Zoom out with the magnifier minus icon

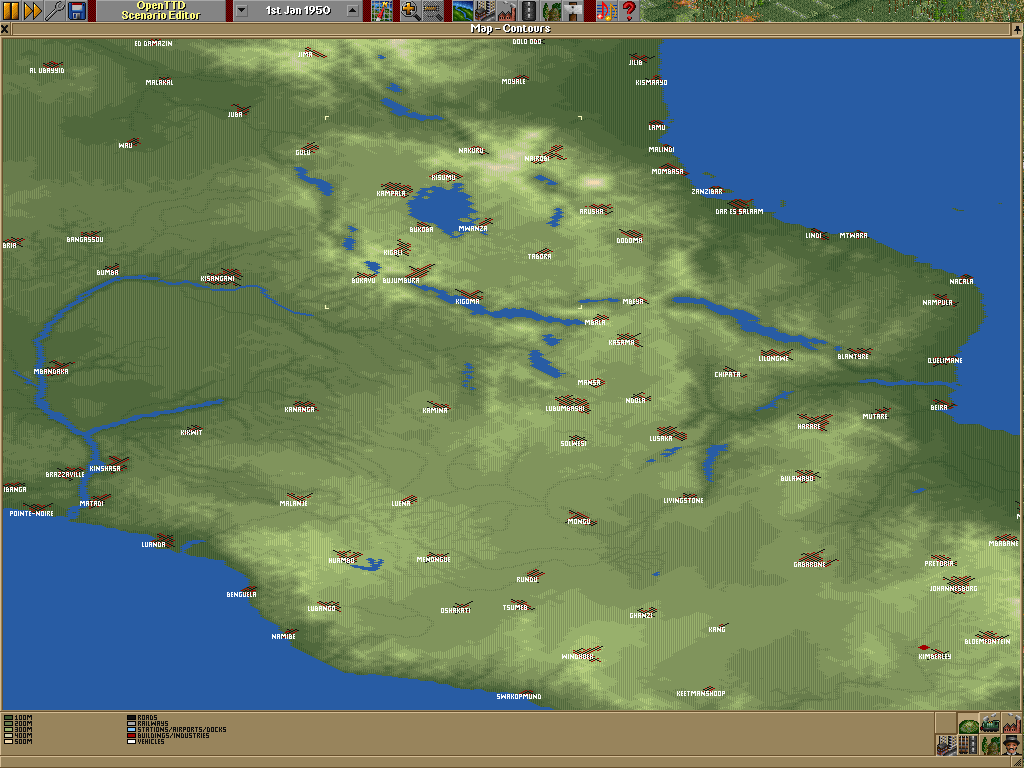(x=432, y=10)
